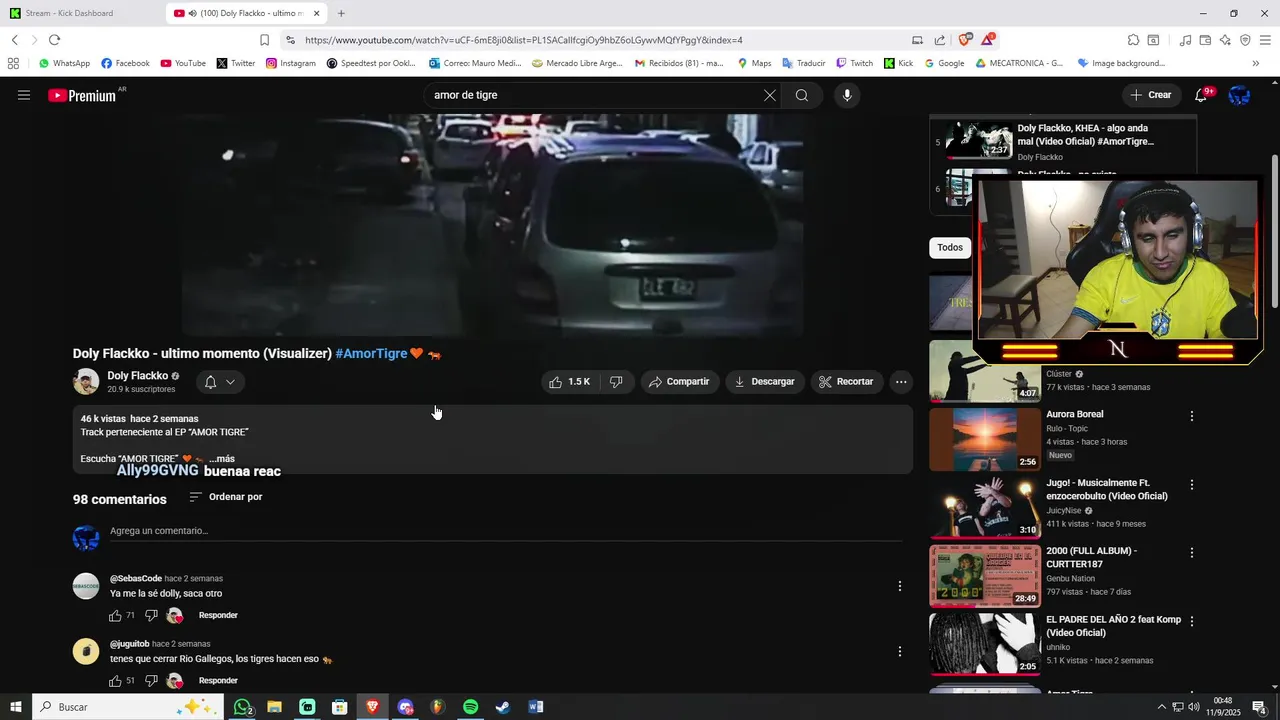Like the @juguitob comment

click(116, 681)
